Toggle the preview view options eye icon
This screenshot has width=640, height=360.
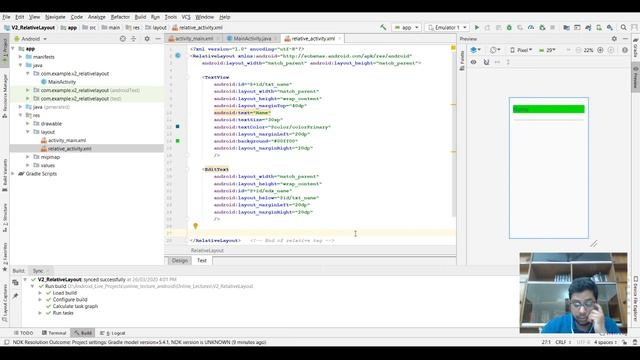[x=473, y=62]
